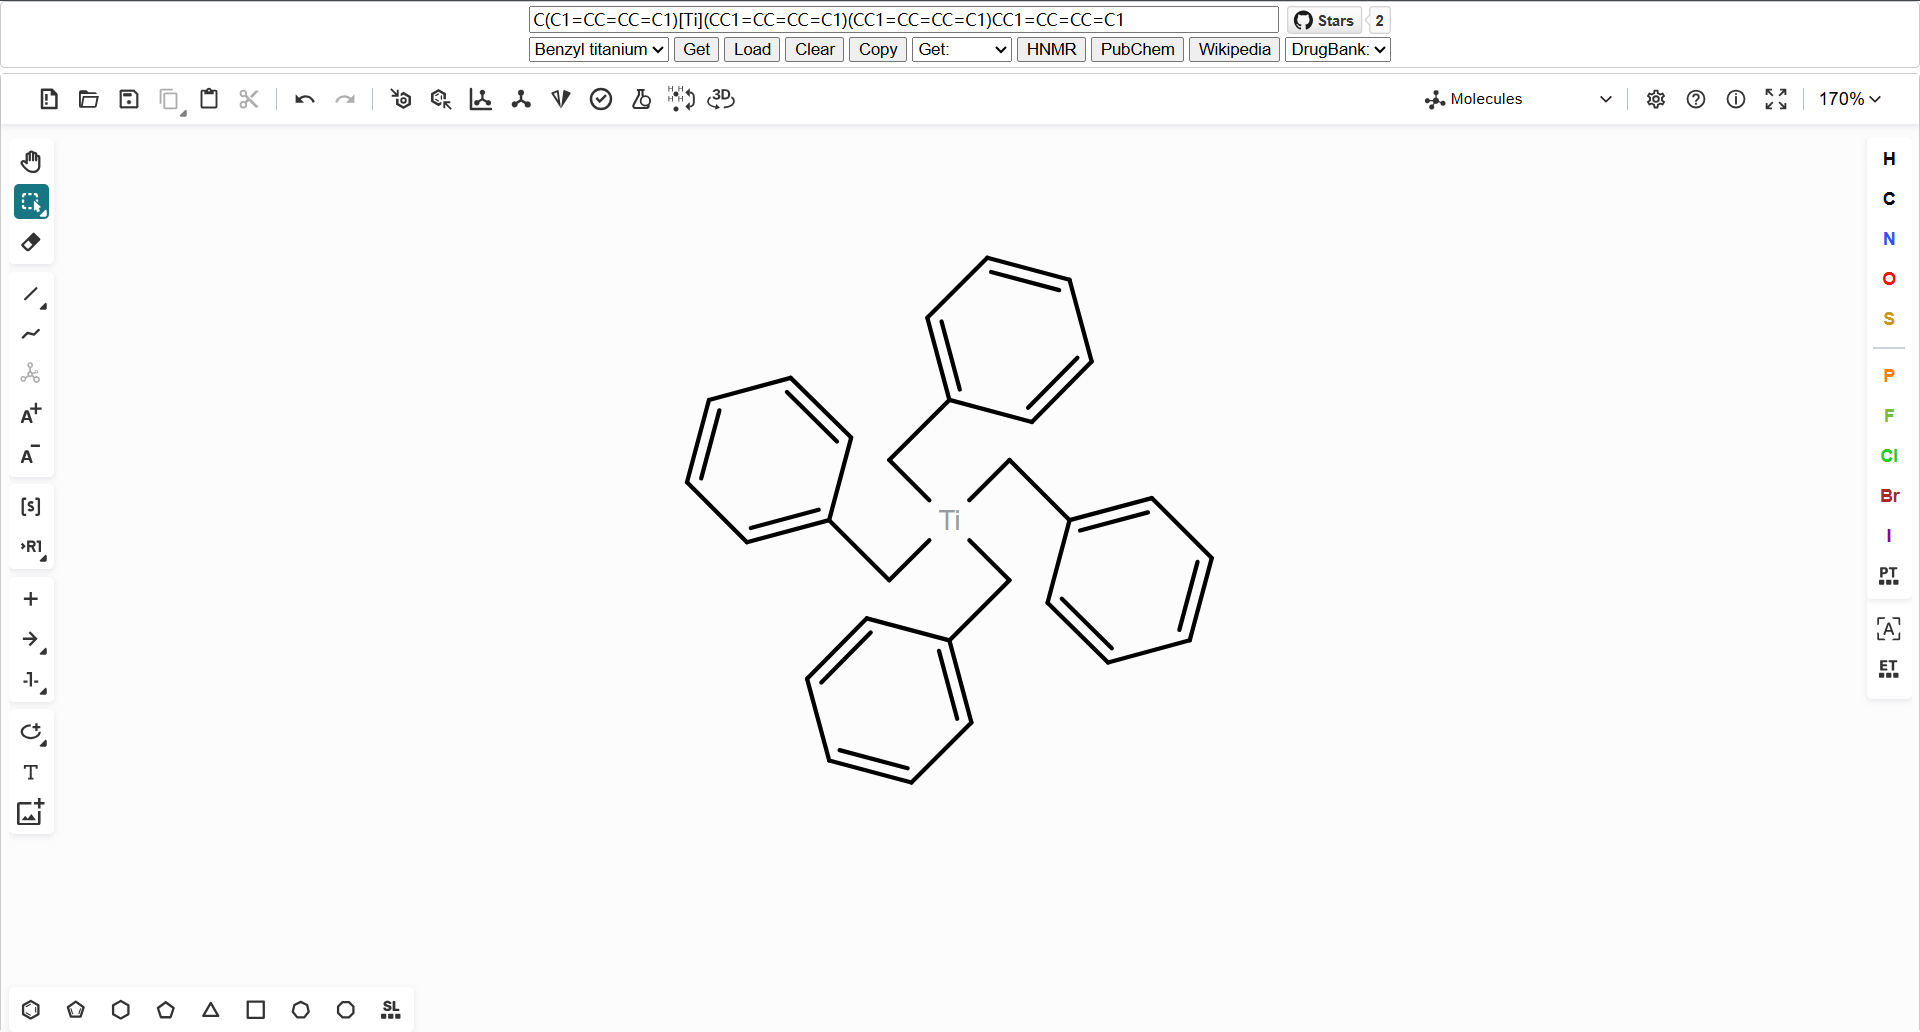Open the periodic table panel

pos(1889,576)
